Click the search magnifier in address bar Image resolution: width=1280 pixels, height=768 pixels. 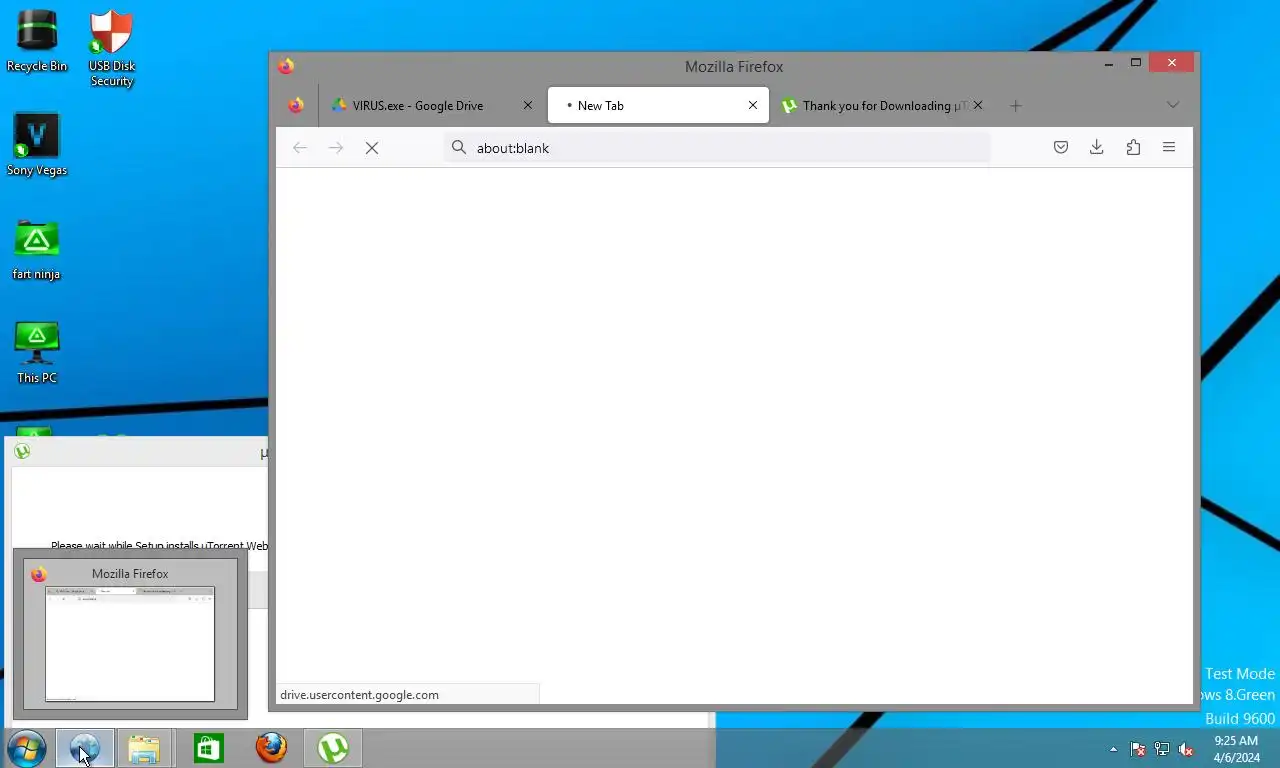459,148
